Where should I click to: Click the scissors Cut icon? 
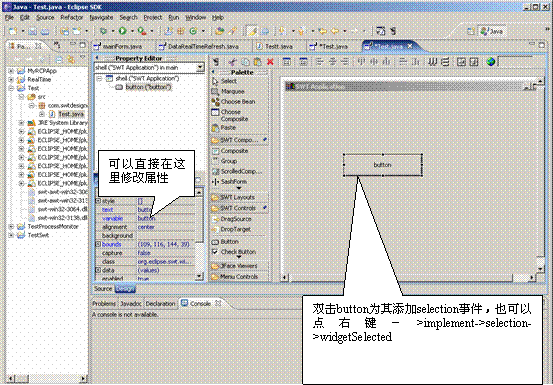tap(232, 62)
